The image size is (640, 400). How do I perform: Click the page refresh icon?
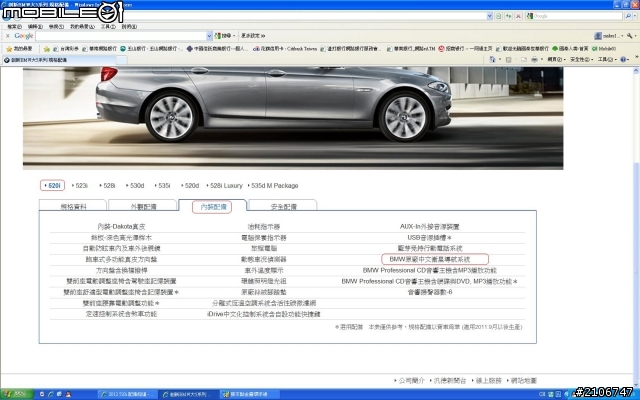point(508,16)
